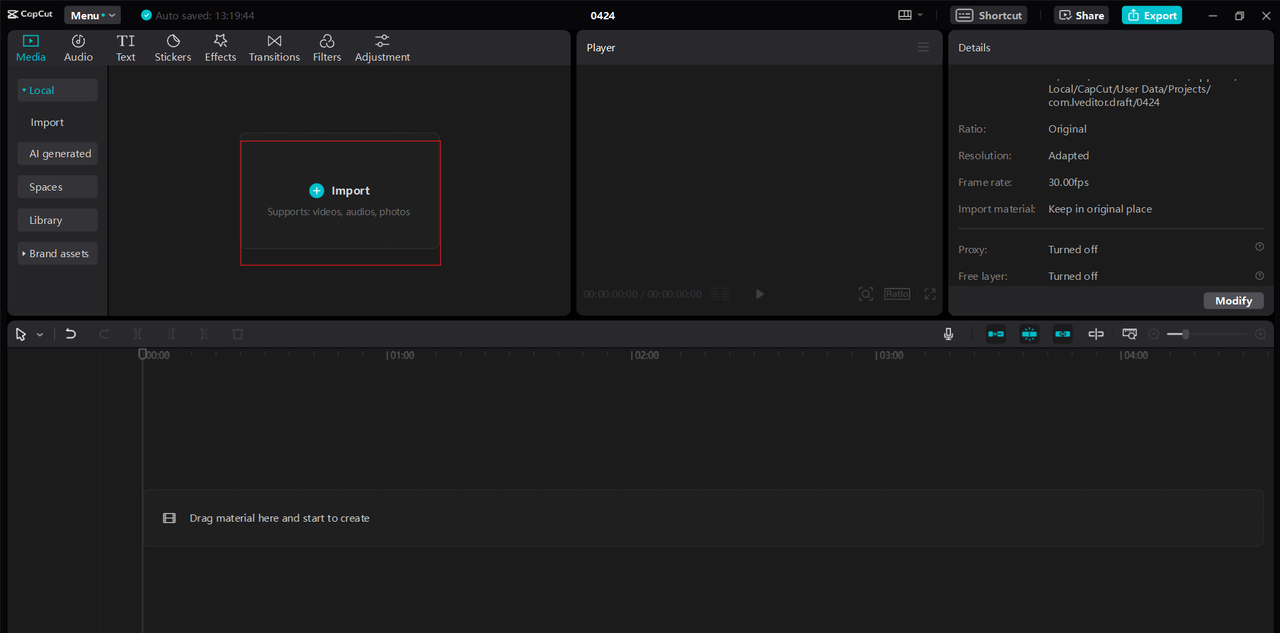Click the Split clip icon
The width and height of the screenshot is (1280, 633).
tap(138, 334)
